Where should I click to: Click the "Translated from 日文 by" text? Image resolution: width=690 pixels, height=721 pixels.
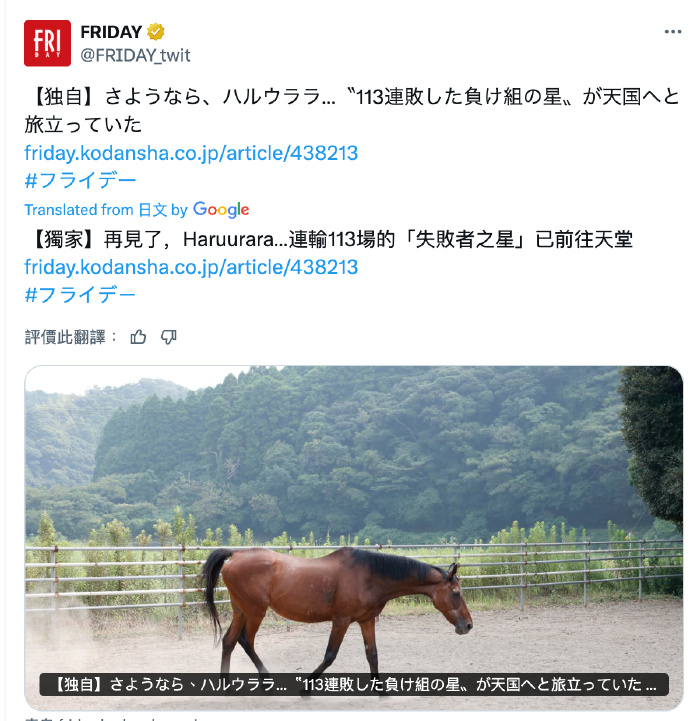point(106,210)
